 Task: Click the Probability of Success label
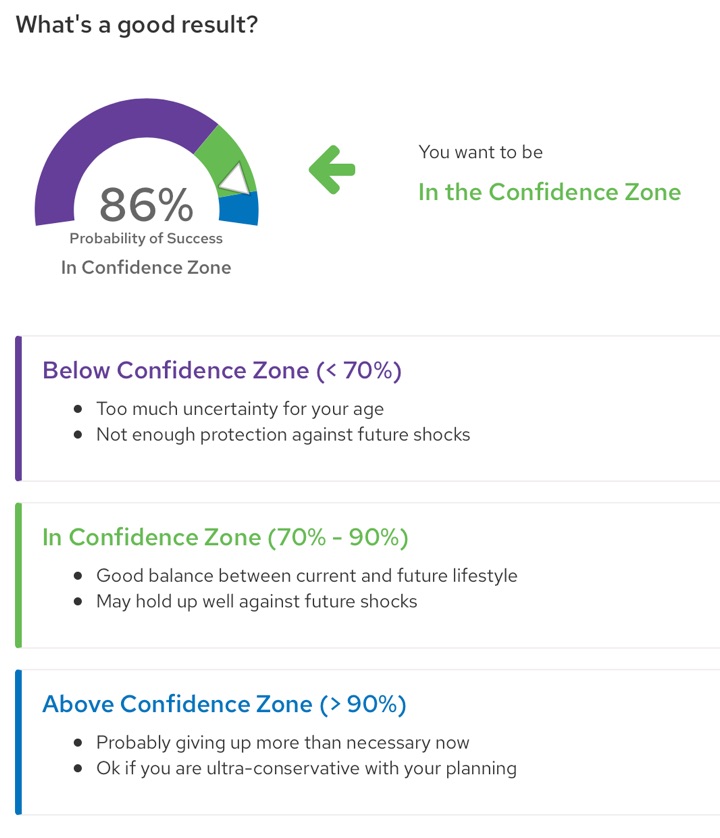pyautogui.click(x=146, y=238)
